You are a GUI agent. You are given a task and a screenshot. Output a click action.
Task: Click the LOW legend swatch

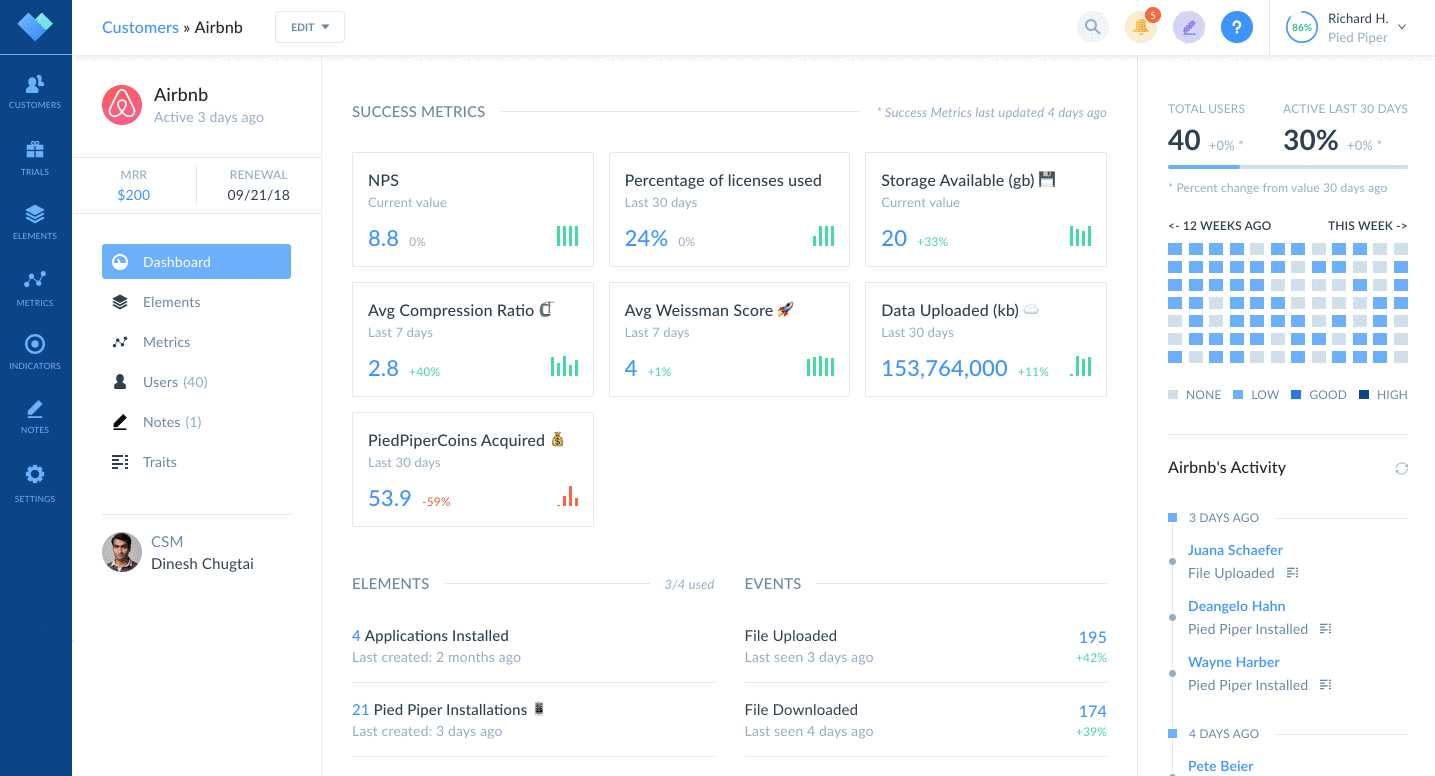click(1238, 395)
